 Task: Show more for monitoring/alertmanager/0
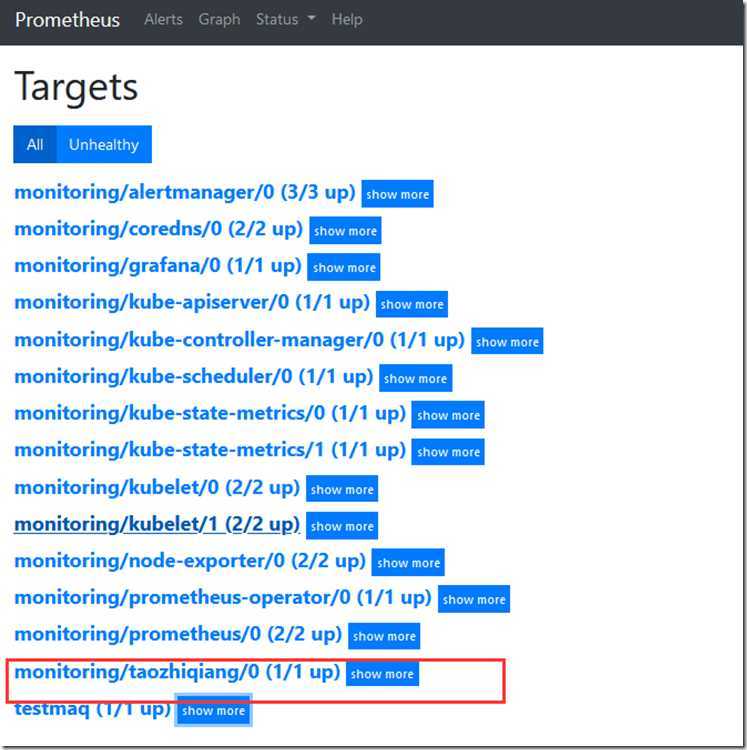tap(397, 194)
